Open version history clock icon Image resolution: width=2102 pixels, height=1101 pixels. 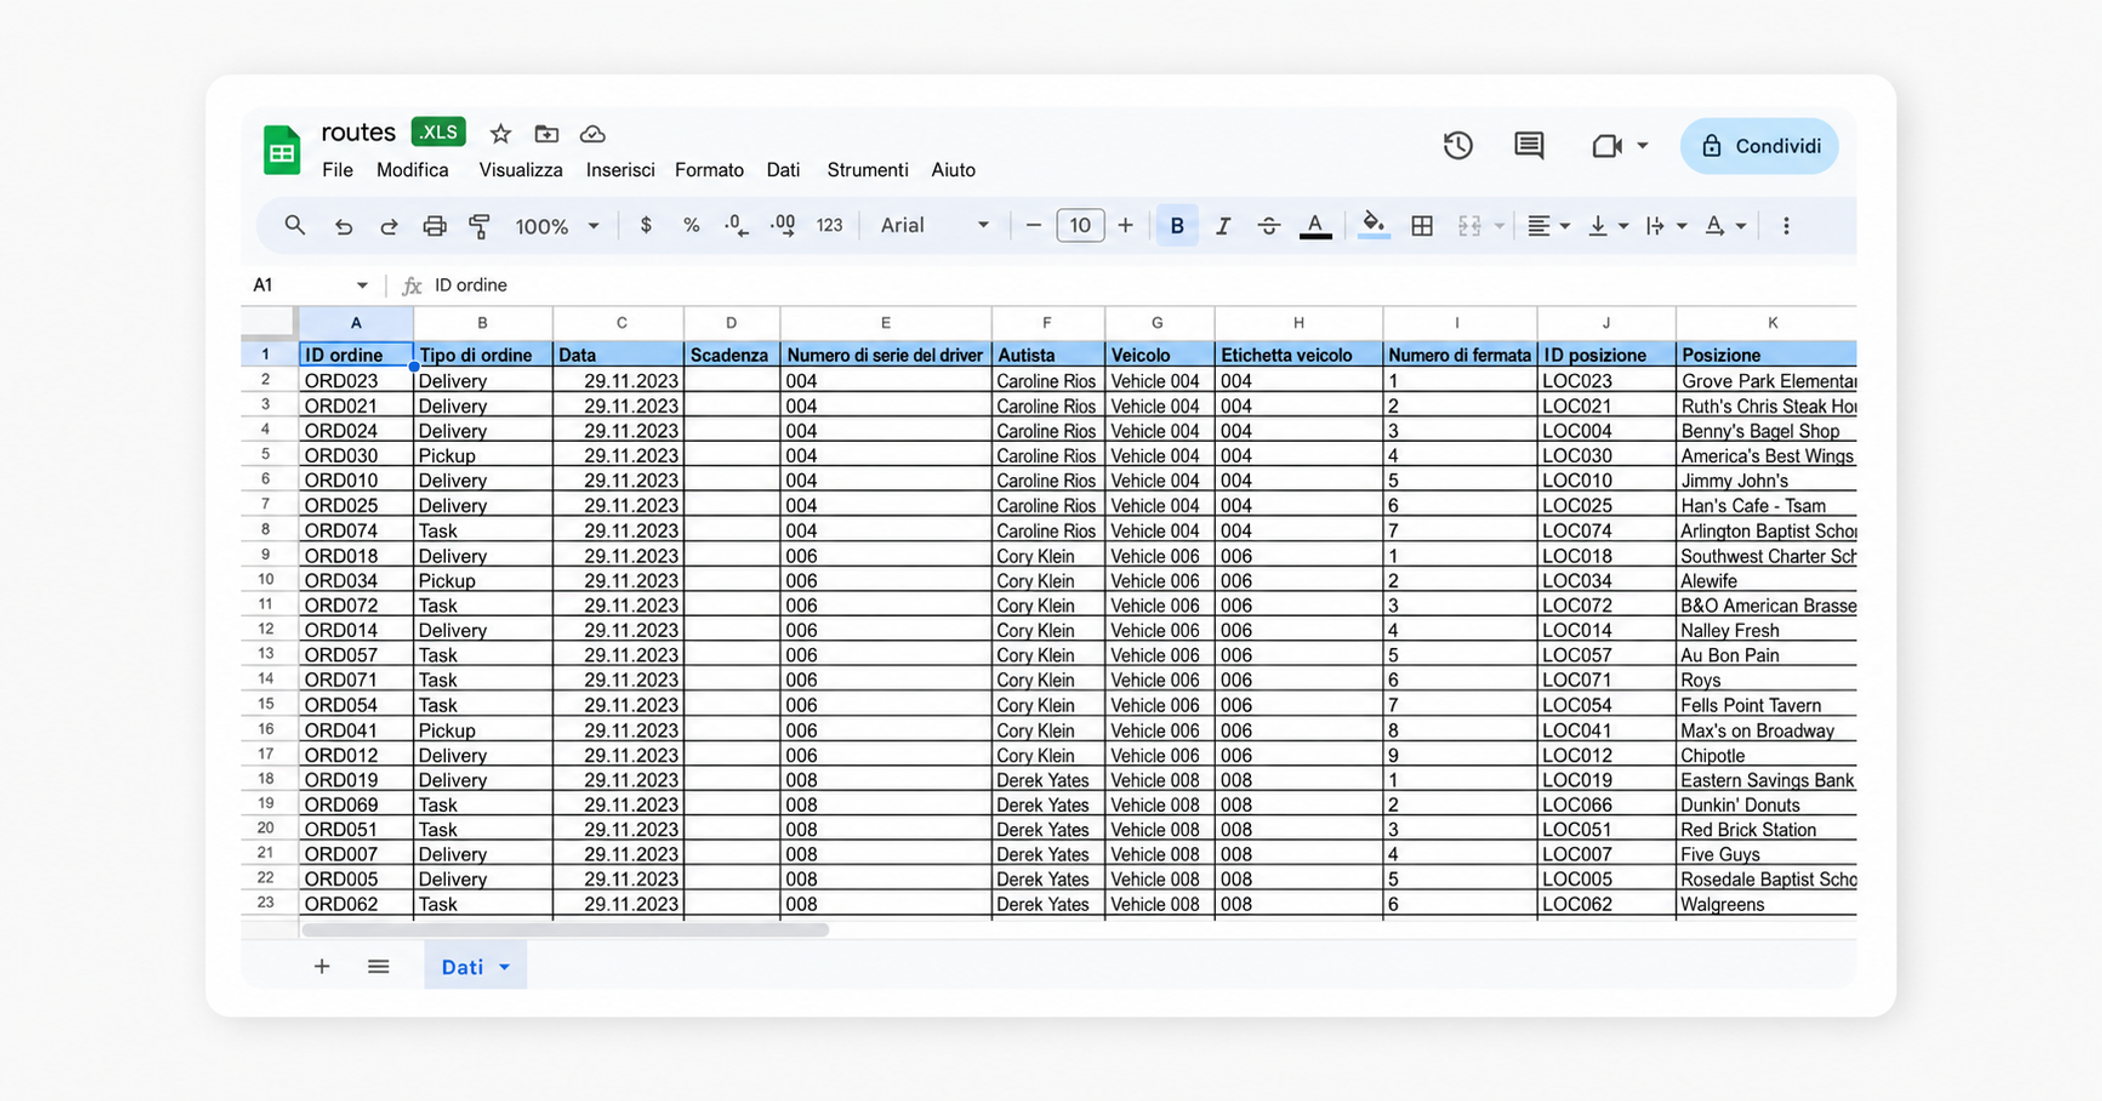(1458, 146)
